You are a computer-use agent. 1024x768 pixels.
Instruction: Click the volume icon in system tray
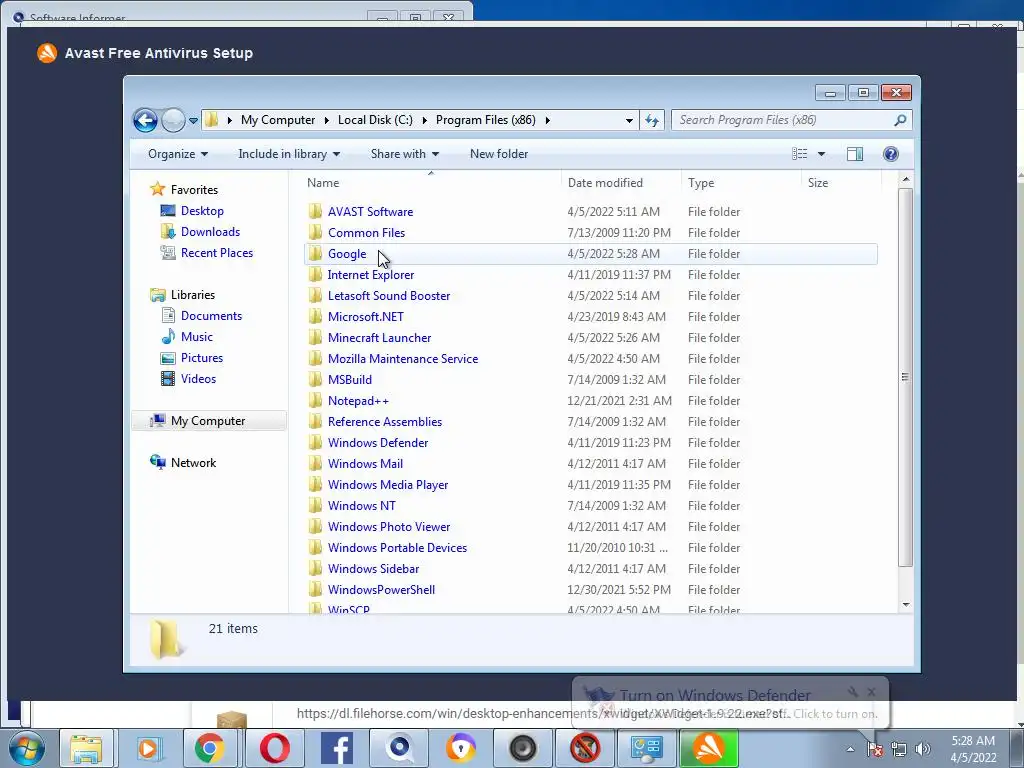pyautogui.click(x=923, y=749)
